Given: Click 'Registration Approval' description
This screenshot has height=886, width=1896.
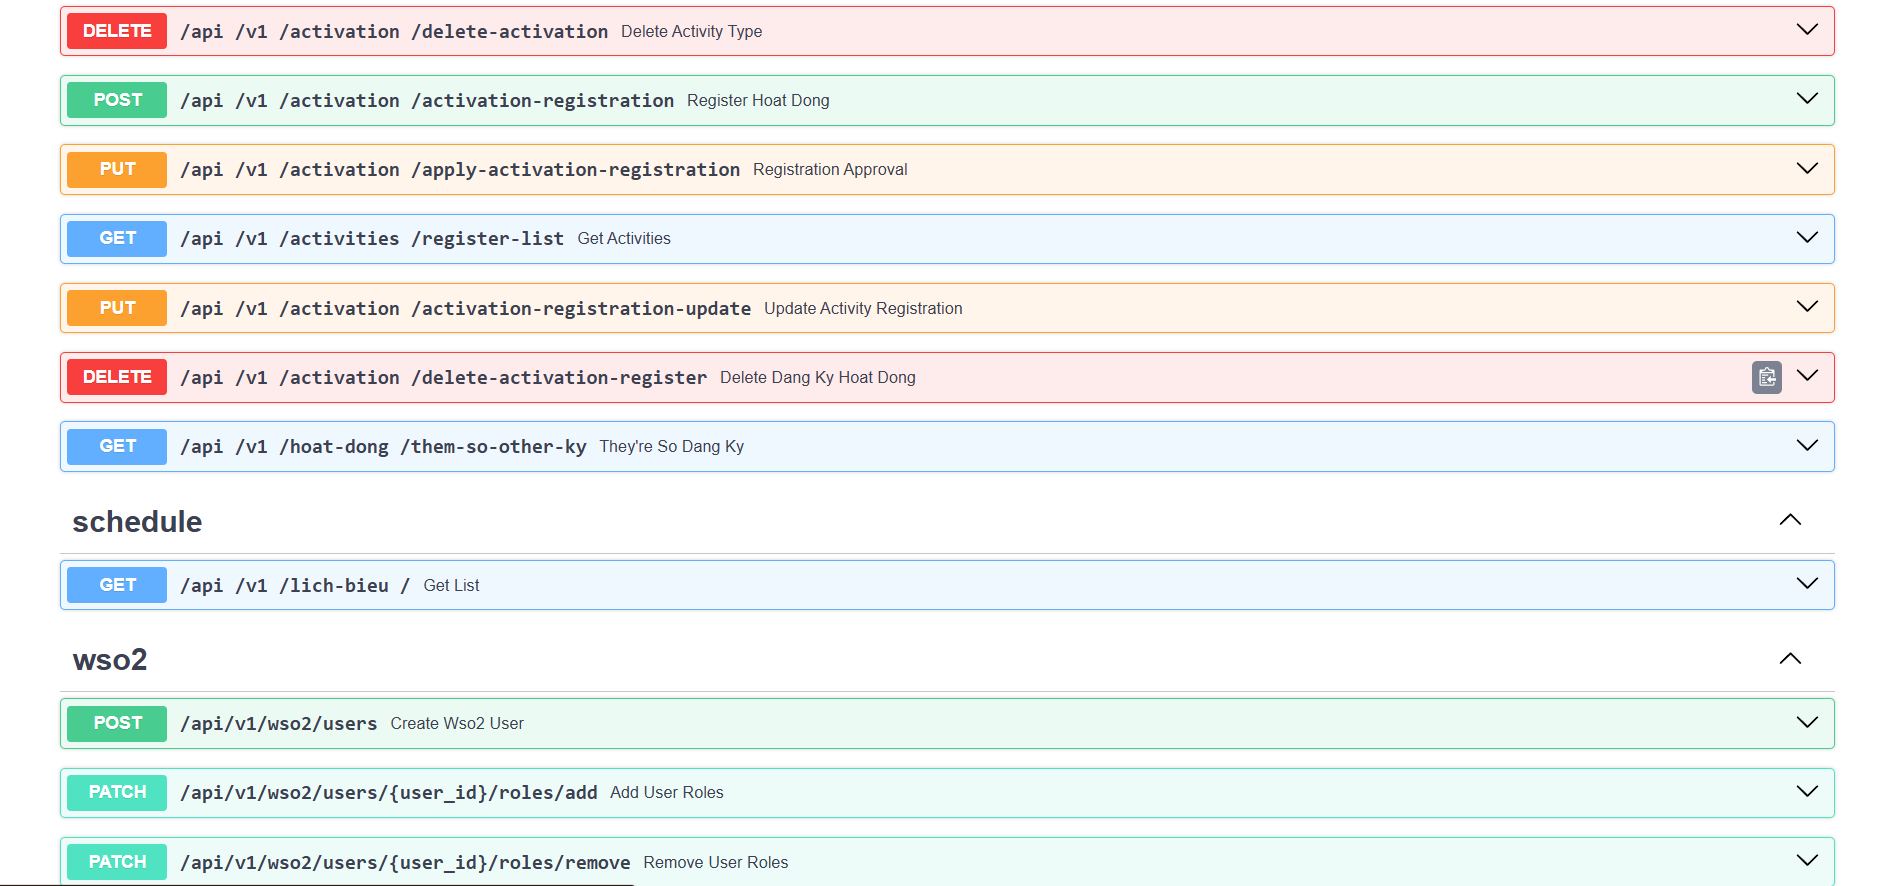Looking at the screenshot, I should pyautogui.click(x=830, y=169).
